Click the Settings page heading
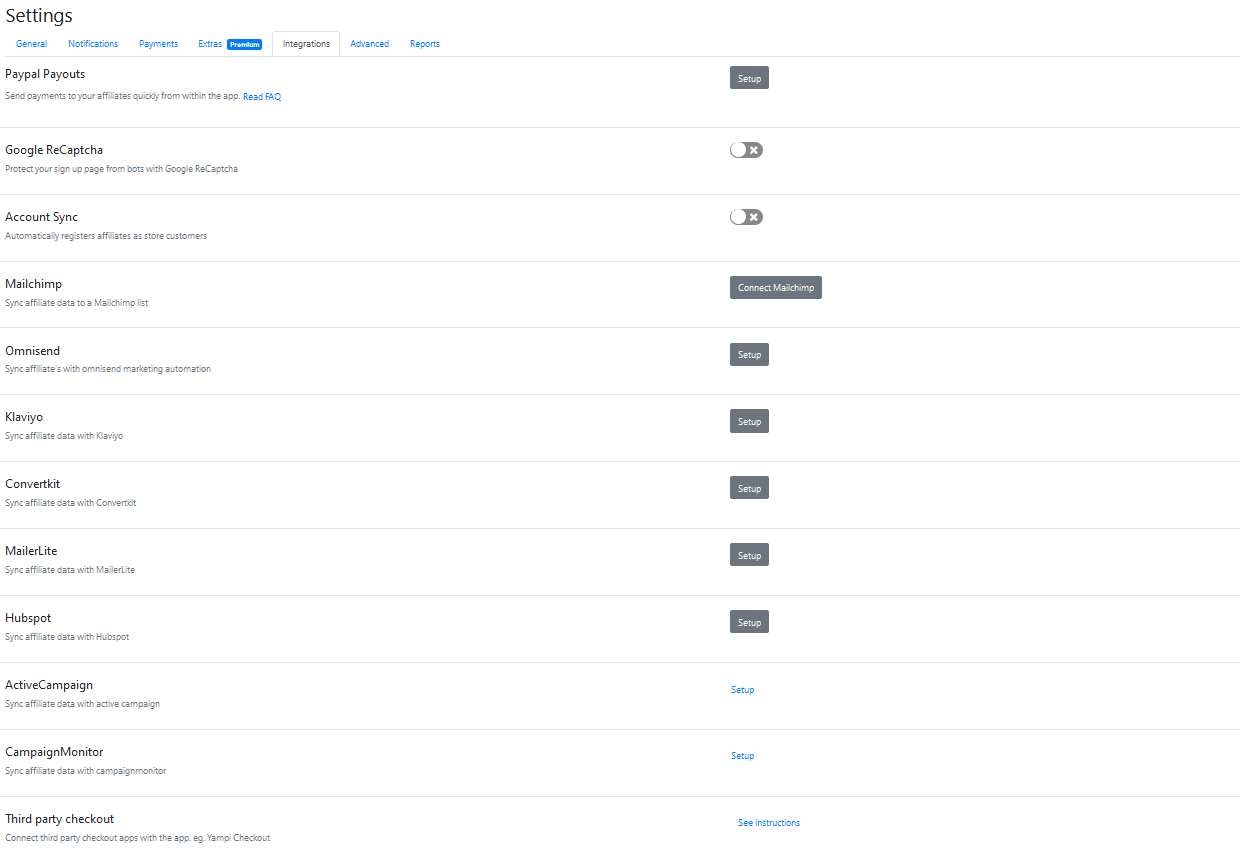The height and width of the screenshot is (850, 1240). pyautogui.click(x=39, y=16)
